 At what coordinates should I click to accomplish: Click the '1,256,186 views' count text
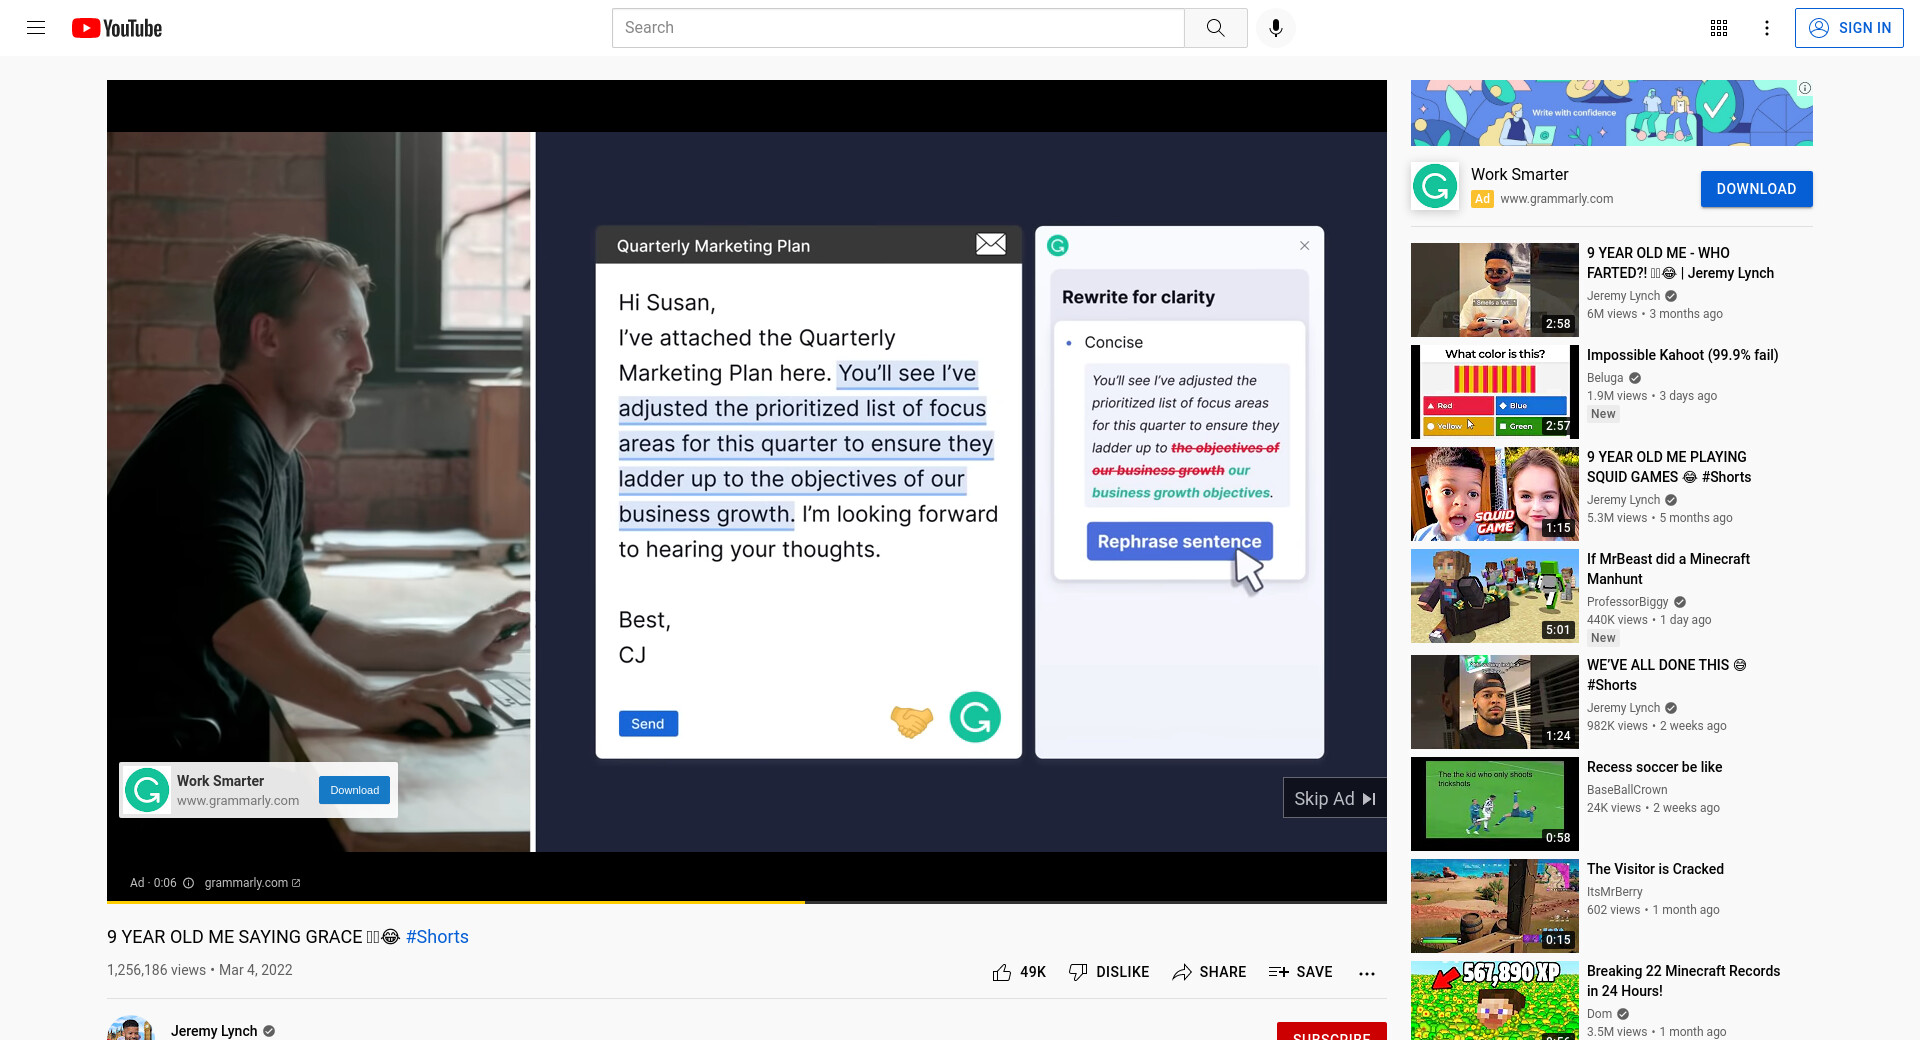156,970
